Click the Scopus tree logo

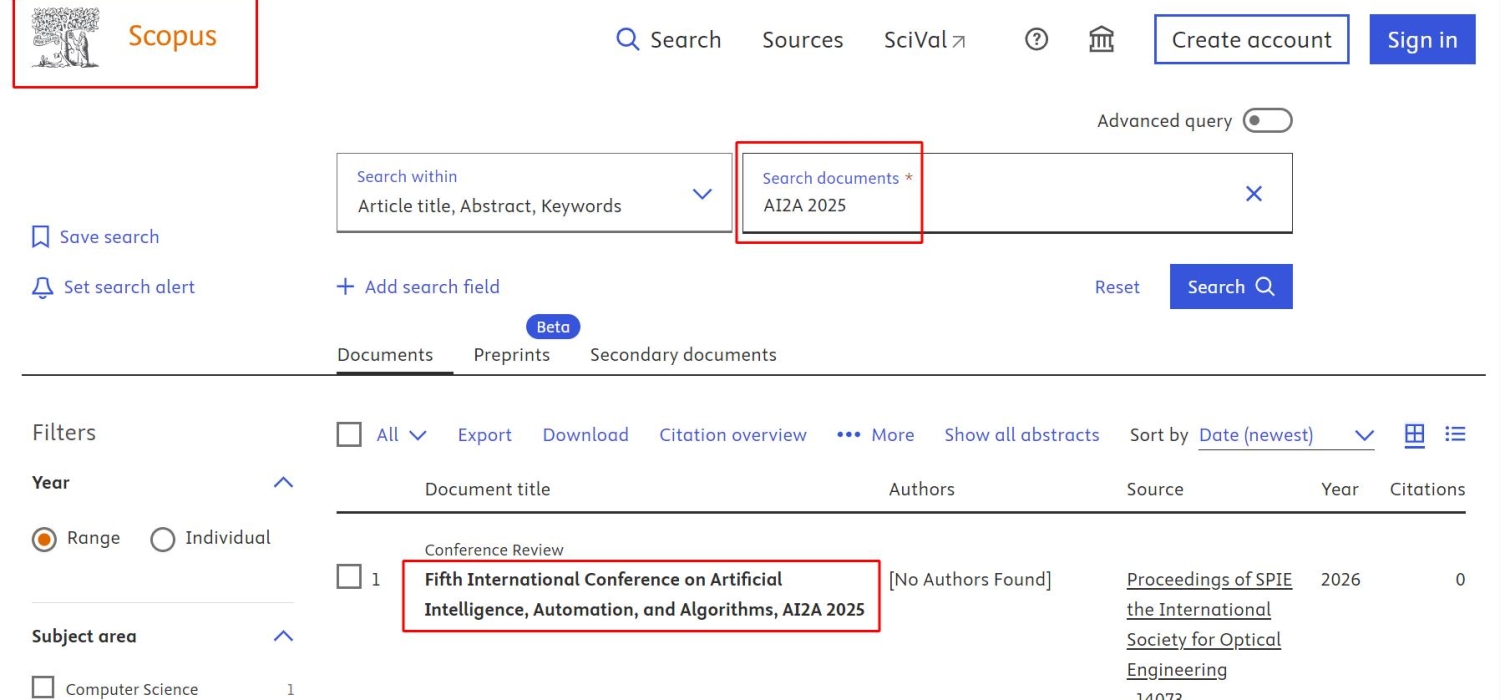[x=66, y=37]
